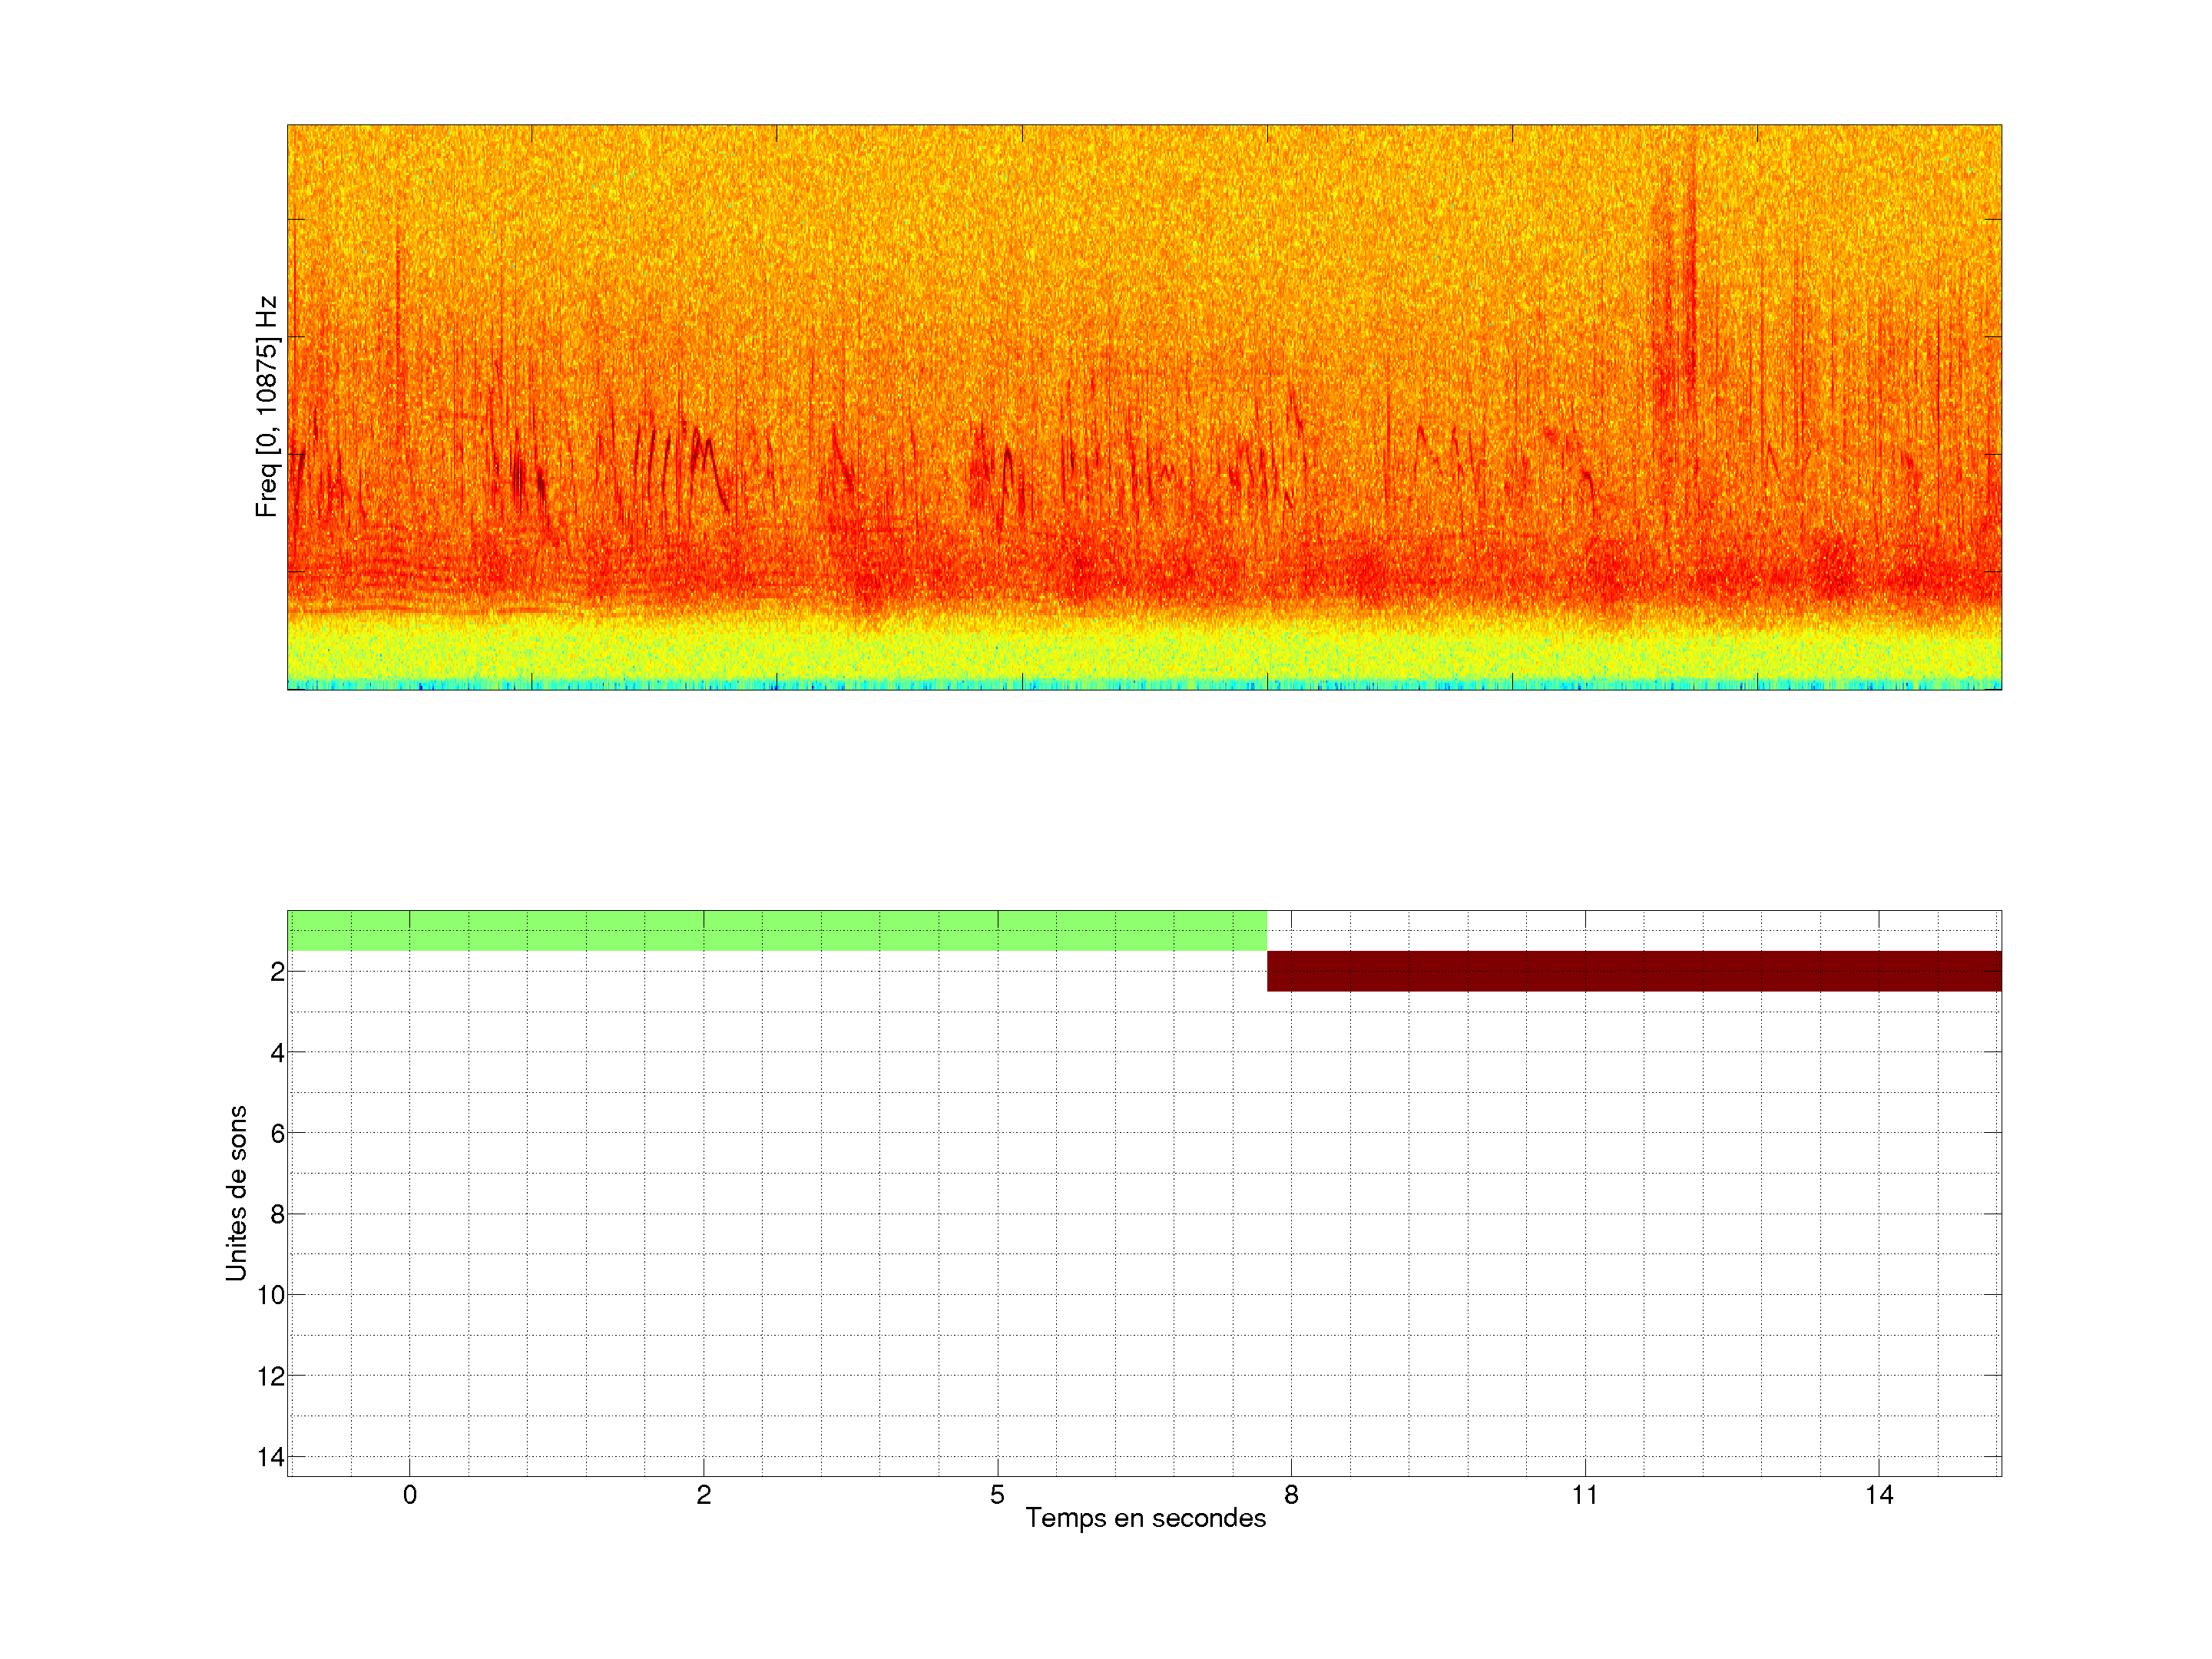Select x-axis tick label 2
Image resolution: width=2212 pixels, height=1659 pixels.
coord(704,1495)
